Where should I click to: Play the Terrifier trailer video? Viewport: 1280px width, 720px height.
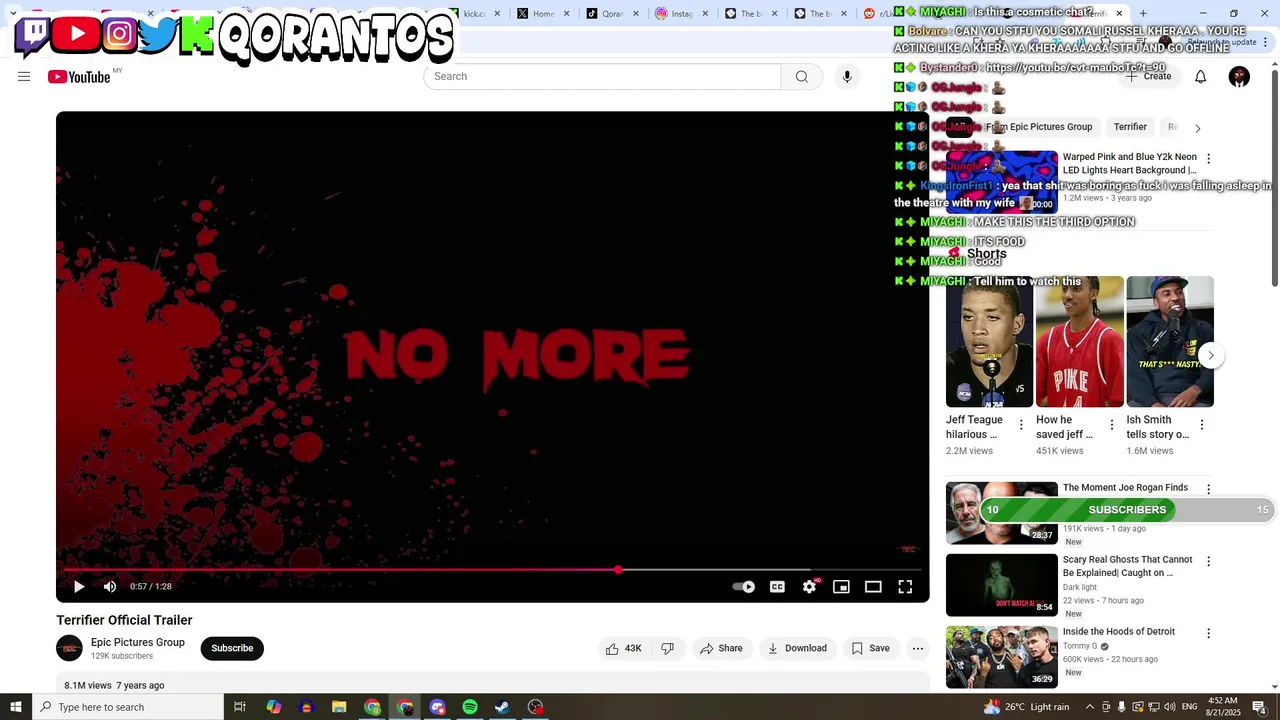click(79, 587)
